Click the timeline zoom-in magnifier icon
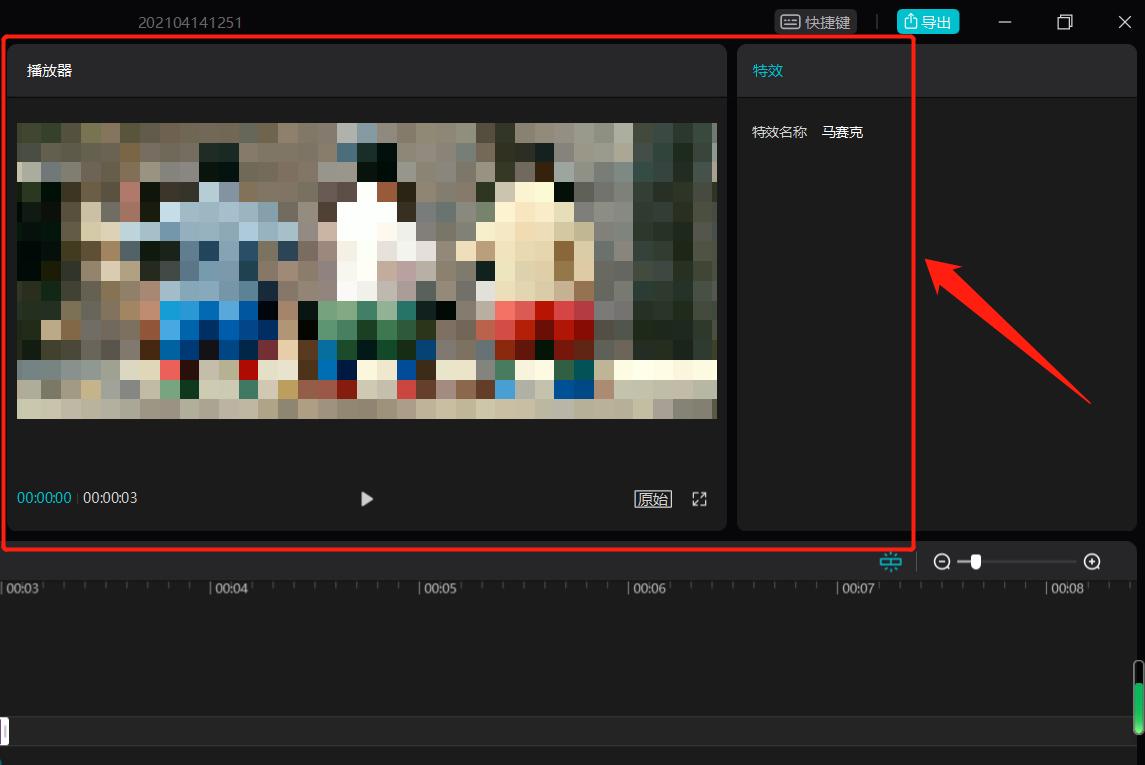Viewport: 1145px width, 765px height. (1092, 562)
